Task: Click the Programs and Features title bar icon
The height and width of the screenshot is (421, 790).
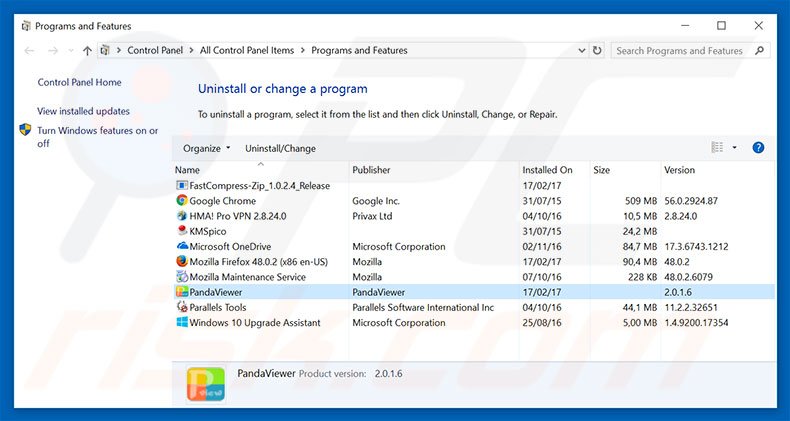Action: pyautogui.click(x=26, y=26)
